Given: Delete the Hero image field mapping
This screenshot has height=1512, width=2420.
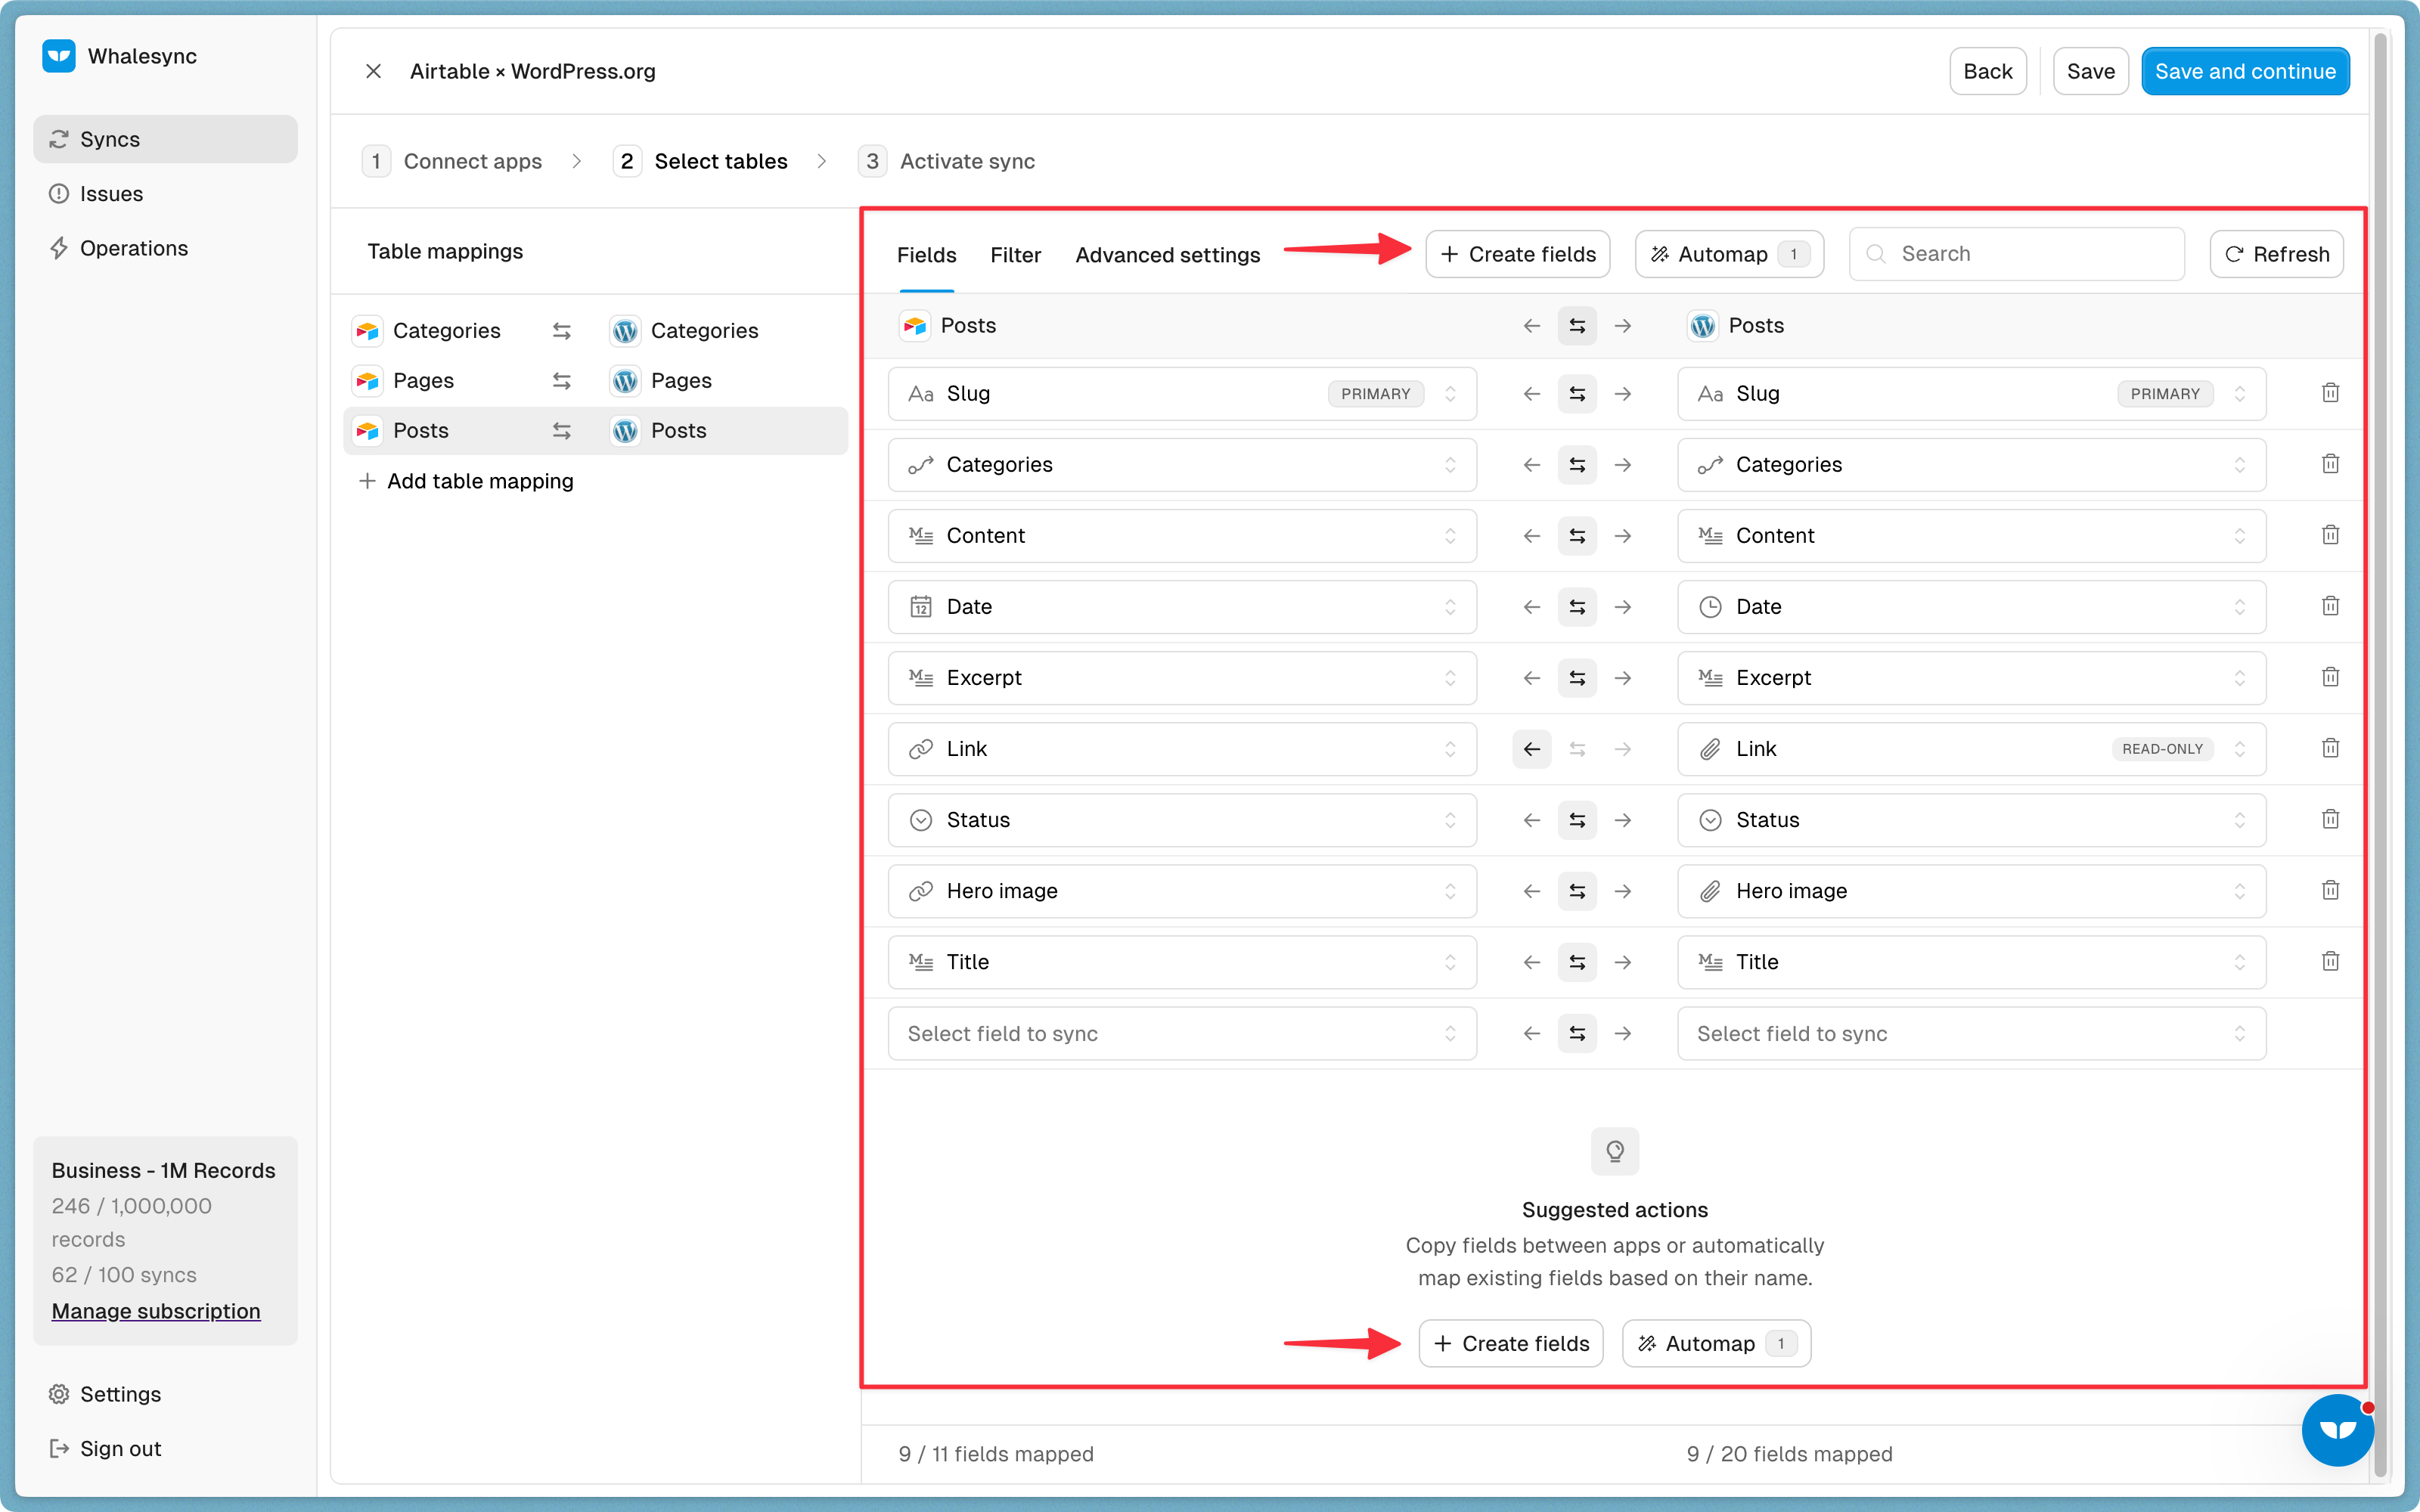Looking at the screenshot, I should tap(2330, 890).
